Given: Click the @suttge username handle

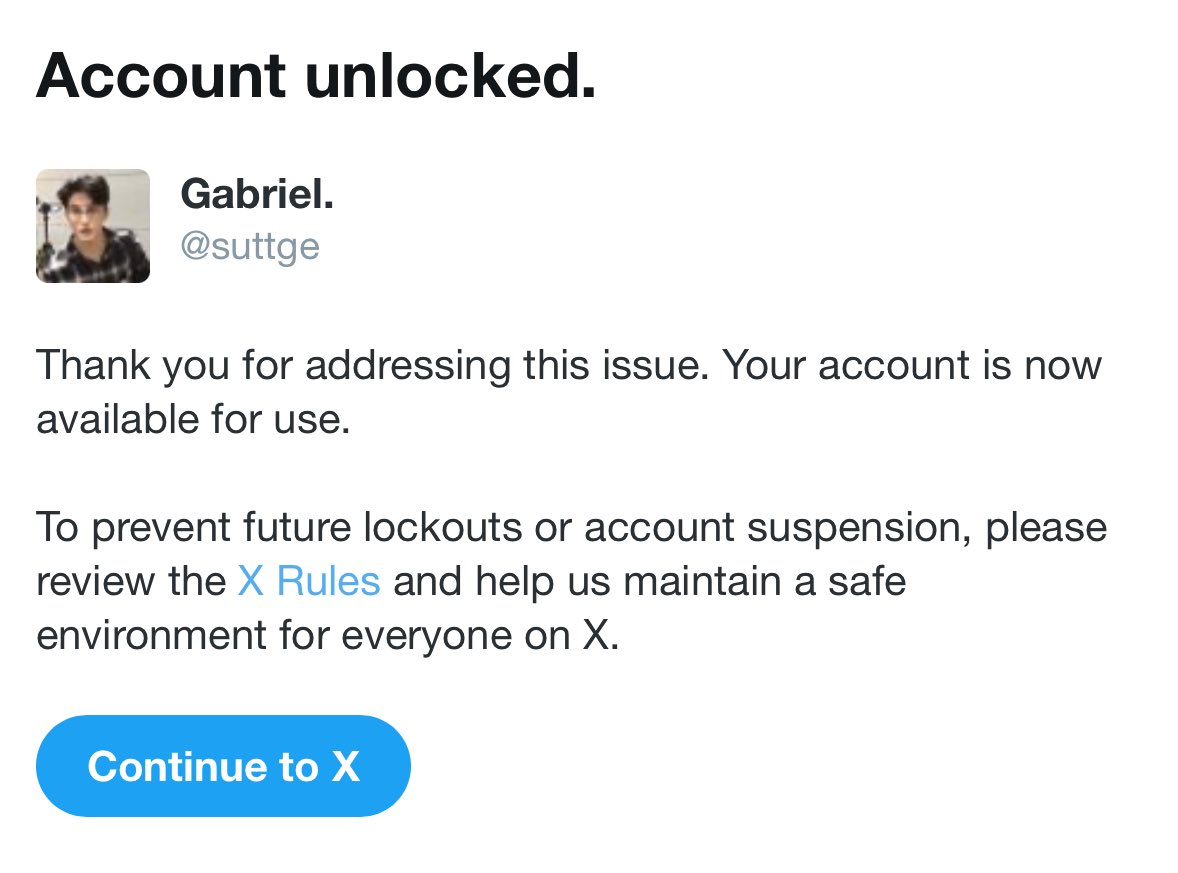Looking at the screenshot, I should point(250,247).
